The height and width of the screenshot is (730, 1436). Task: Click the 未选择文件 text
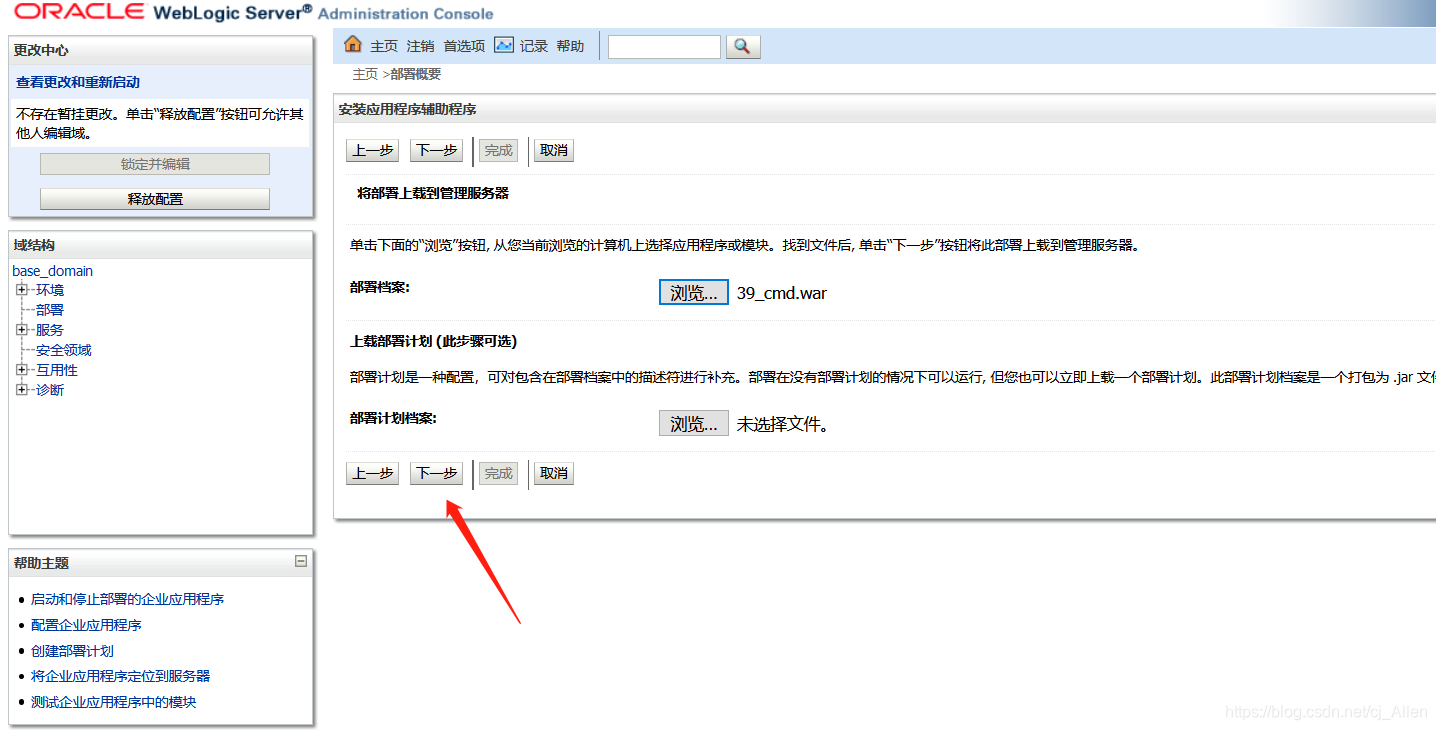coord(783,424)
